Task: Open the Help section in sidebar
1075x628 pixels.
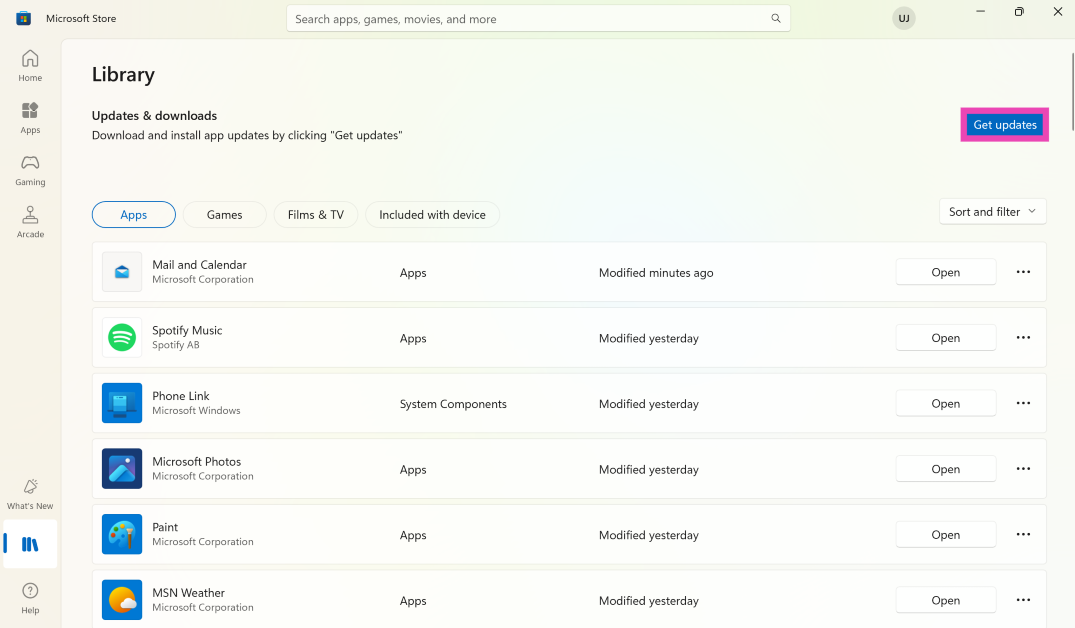Action: [30, 598]
